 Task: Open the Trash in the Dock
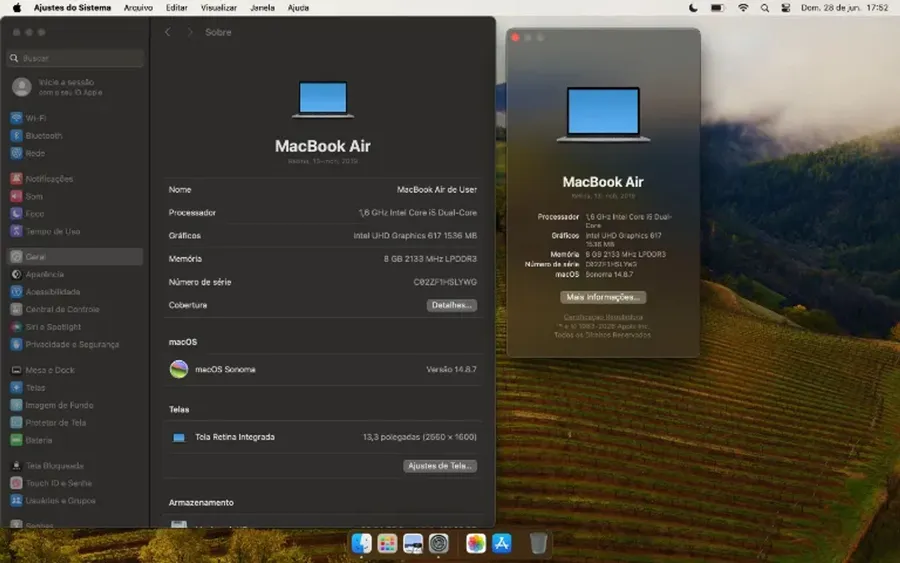(x=538, y=543)
